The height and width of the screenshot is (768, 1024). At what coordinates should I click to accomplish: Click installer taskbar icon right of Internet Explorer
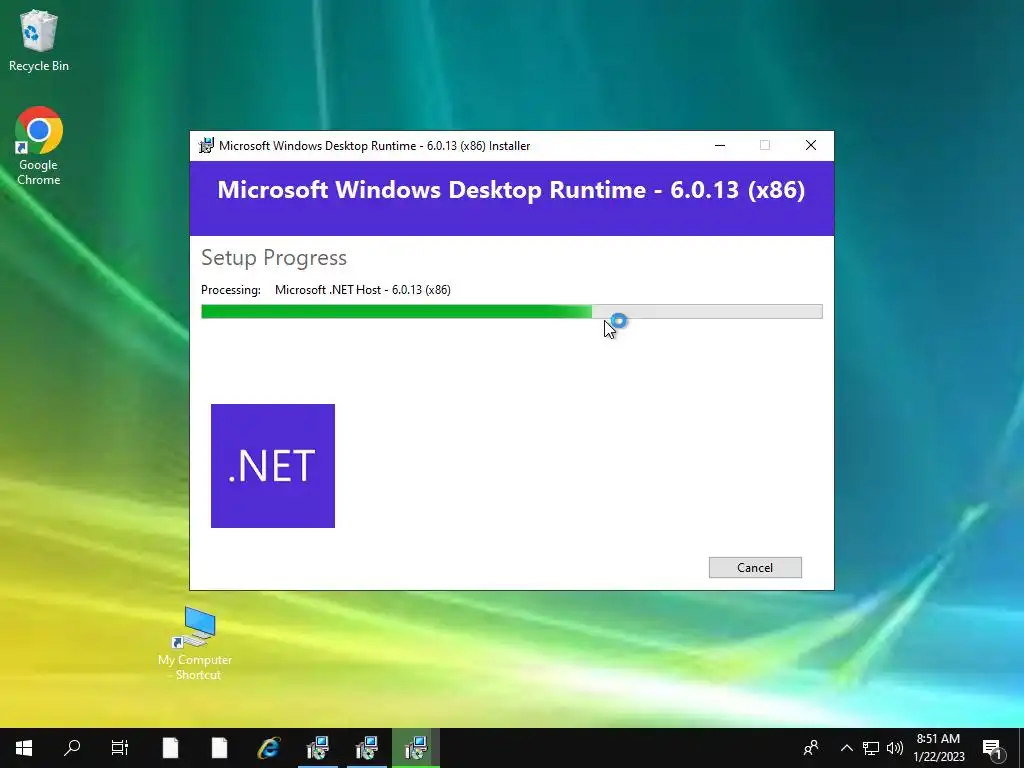click(318, 748)
